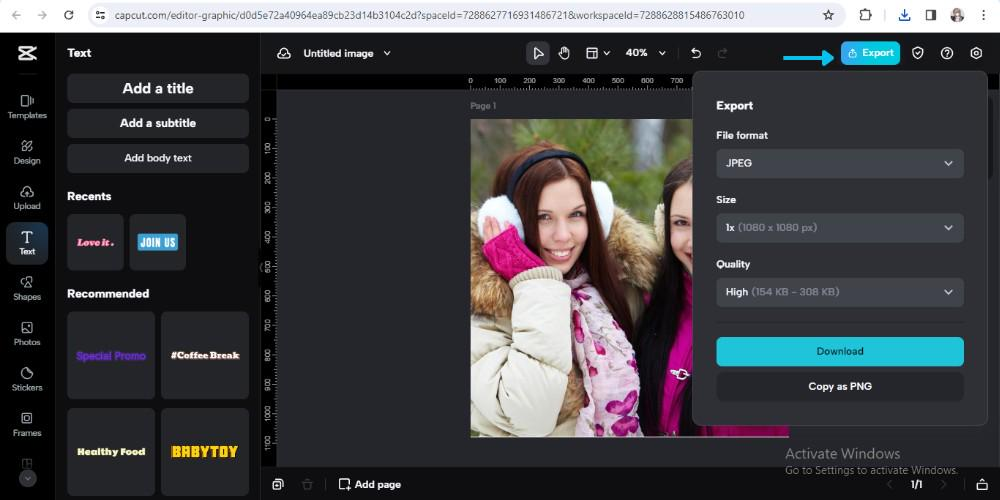Pick the 'Love it.' recent text style
Screen dimensions: 1000x500
click(x=95, y=242)
